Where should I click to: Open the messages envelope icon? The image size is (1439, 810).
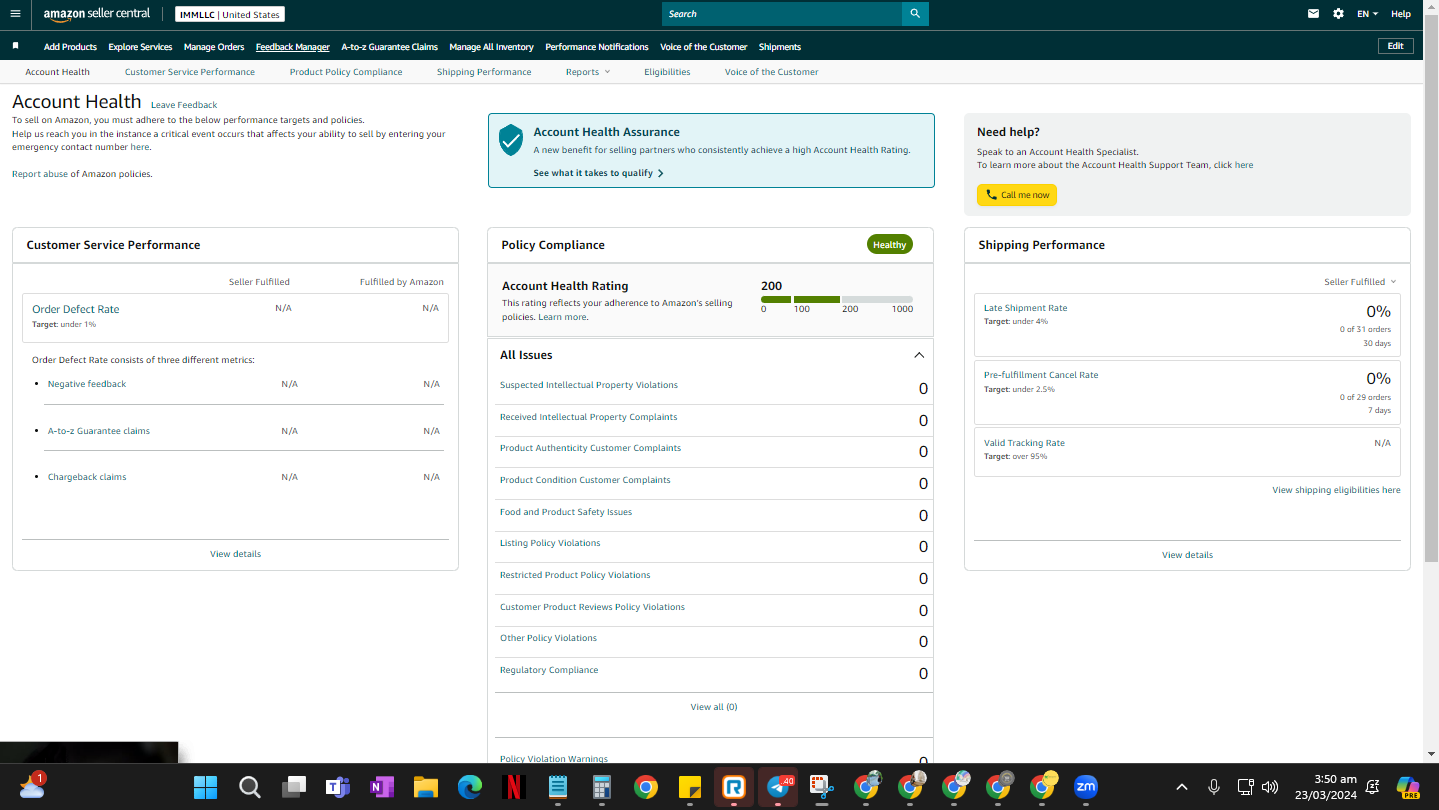point(1314,14)
